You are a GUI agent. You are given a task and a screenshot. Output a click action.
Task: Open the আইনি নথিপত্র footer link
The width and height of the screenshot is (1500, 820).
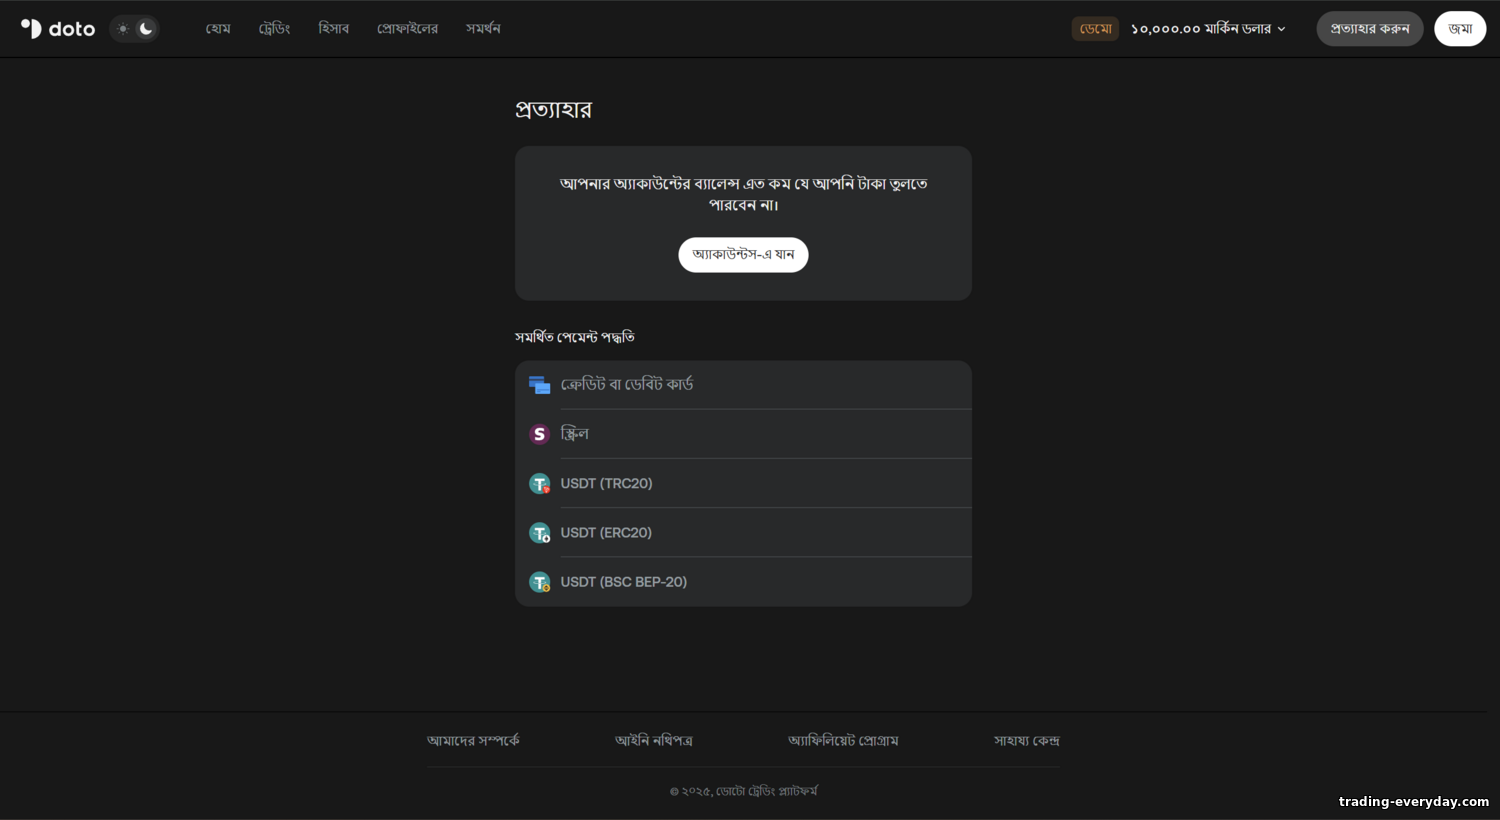click(654, 741)
